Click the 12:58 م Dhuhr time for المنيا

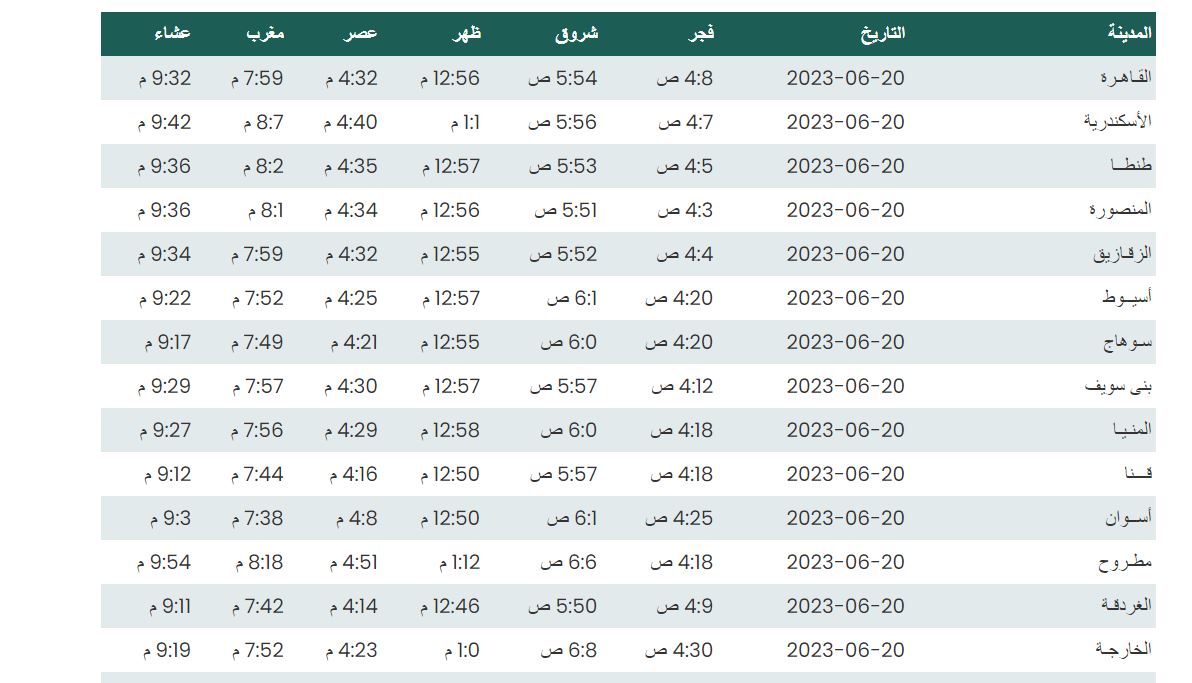click(x=450, y=430)
